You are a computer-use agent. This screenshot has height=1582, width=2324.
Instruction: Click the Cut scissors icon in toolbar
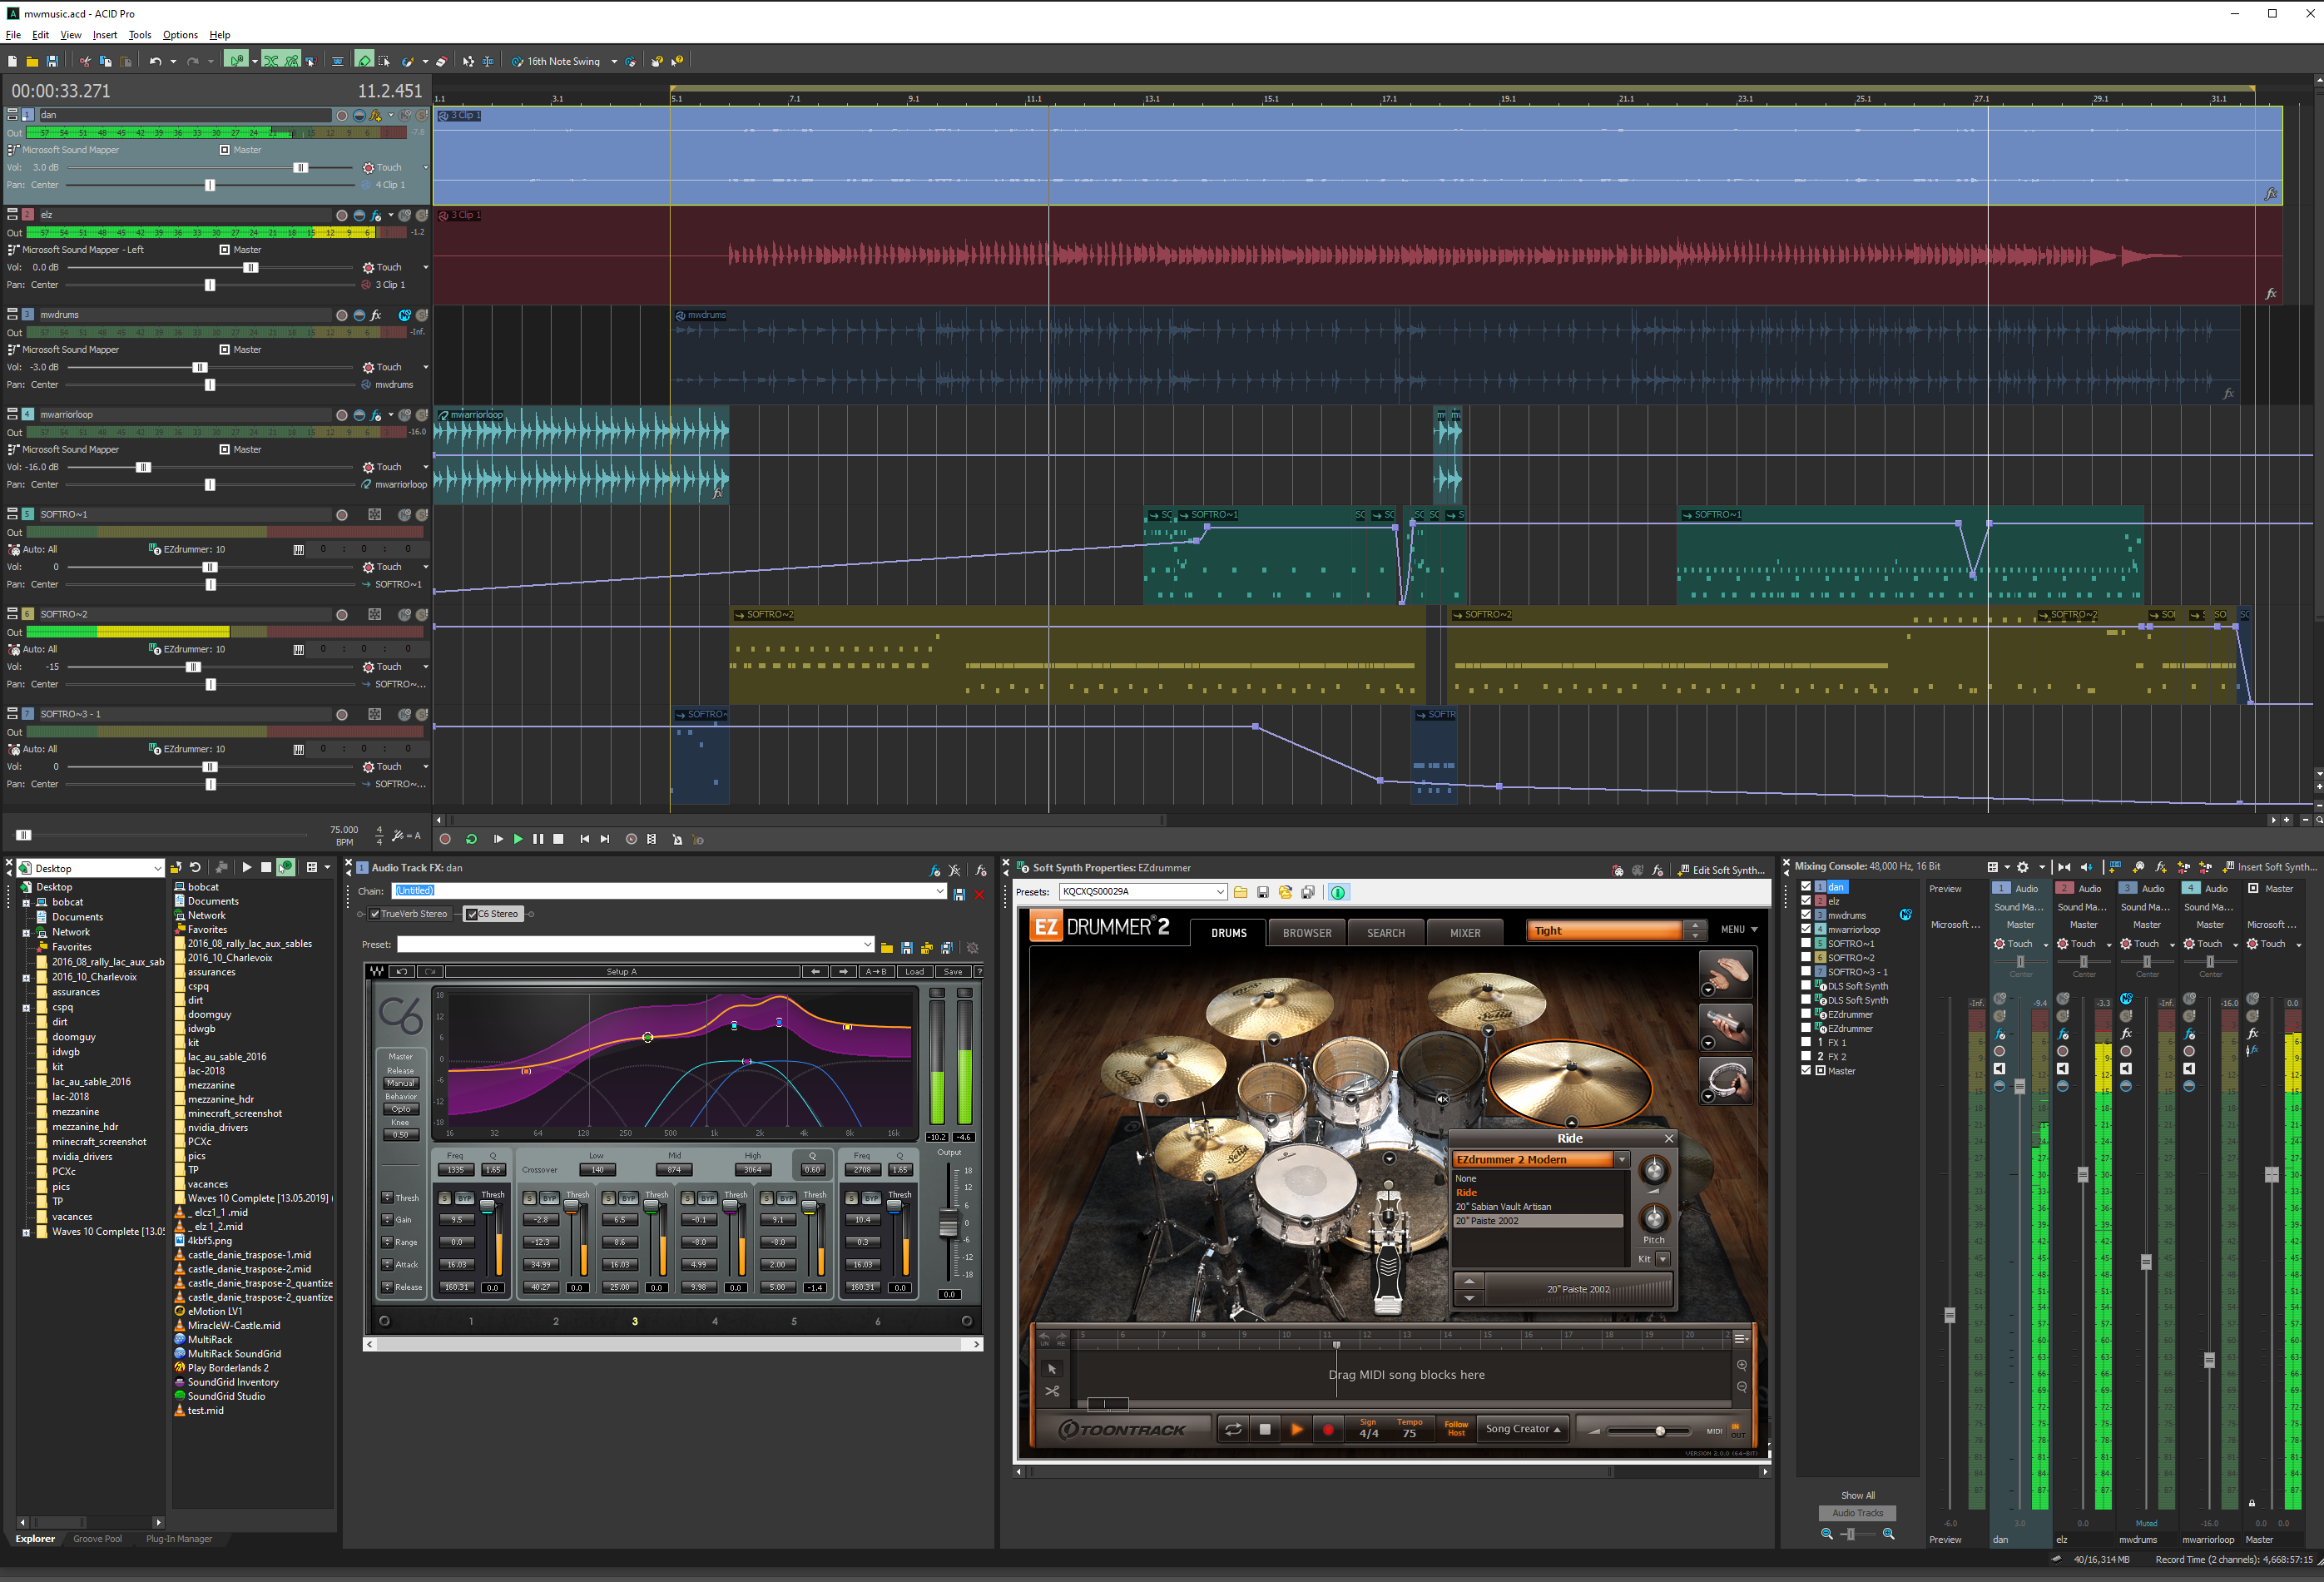(84, 61)
